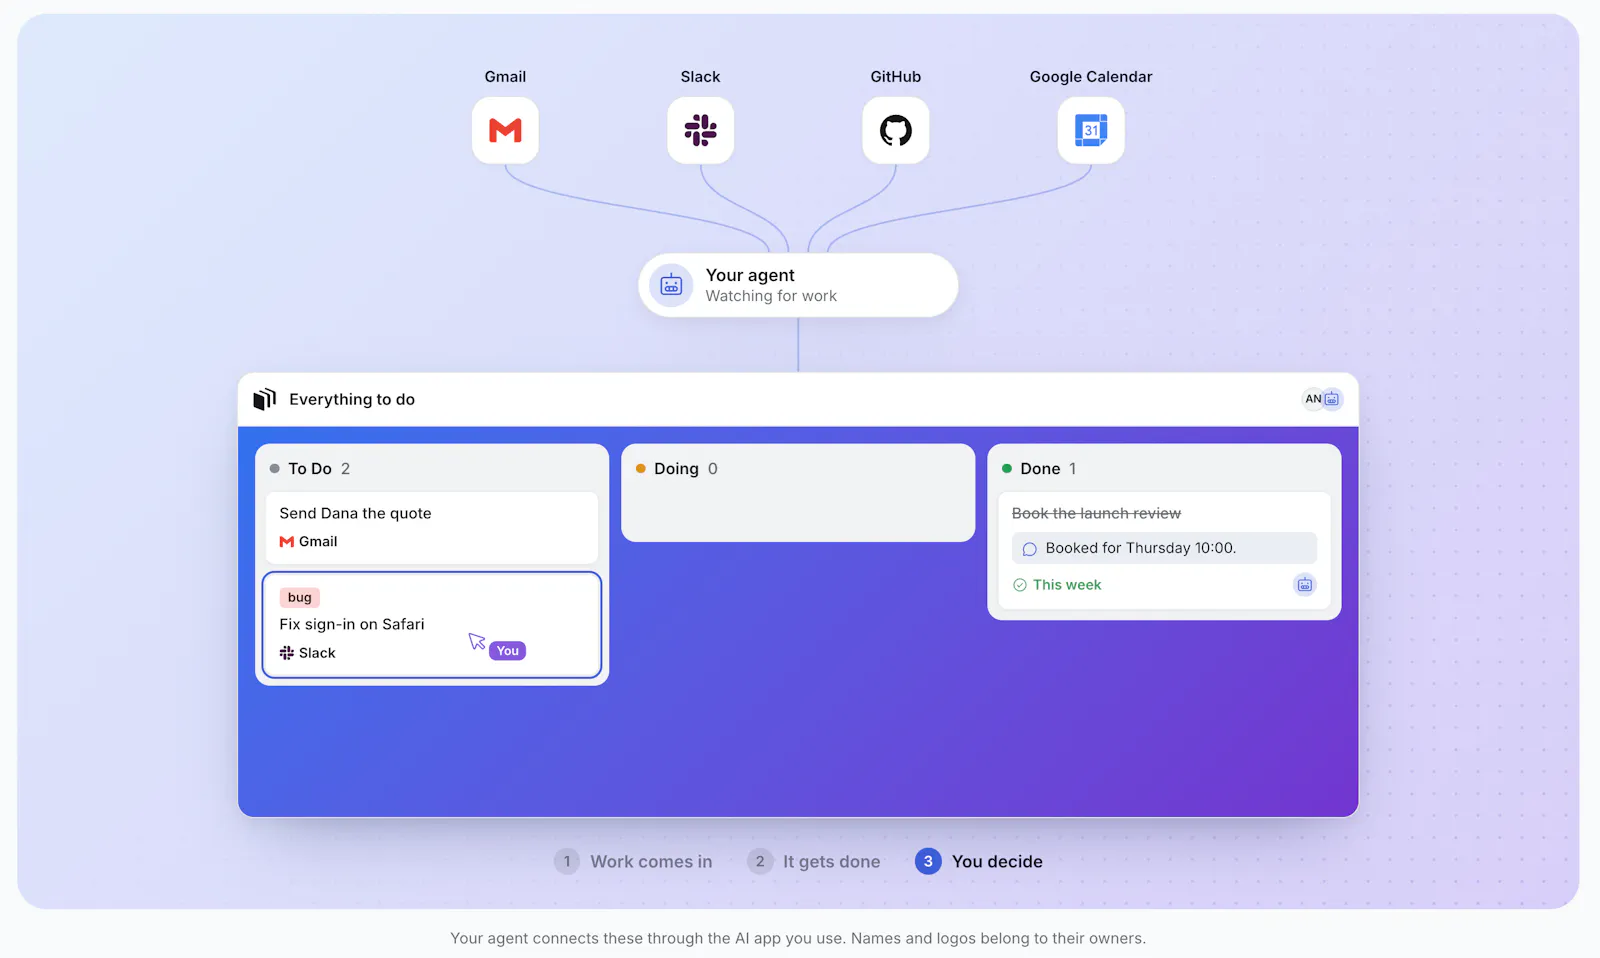Click the Google Calendar label text

pos(1091,77)
